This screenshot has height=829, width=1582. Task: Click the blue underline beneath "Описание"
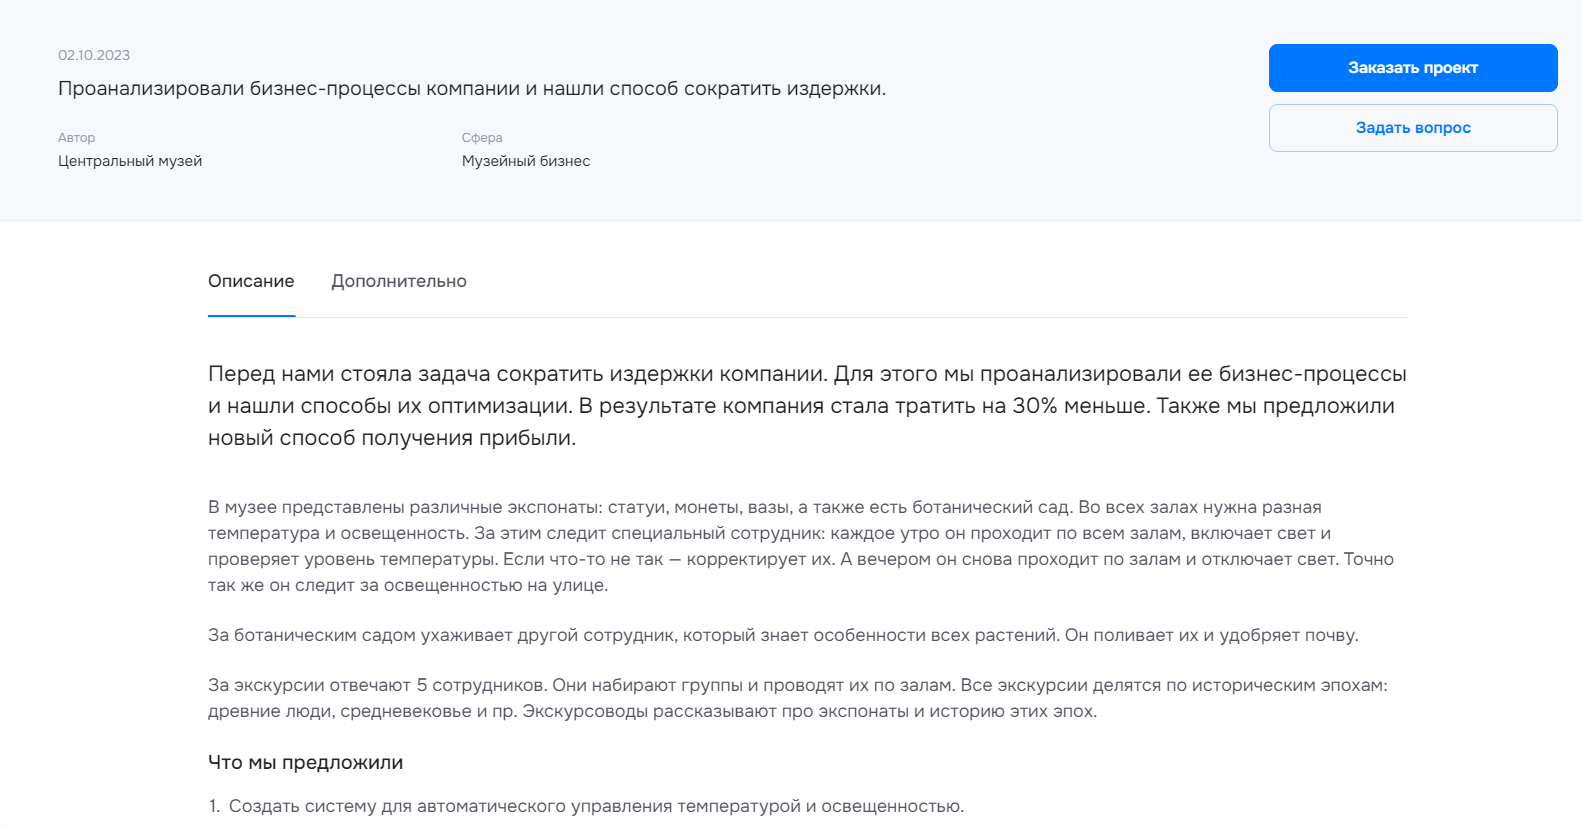251,315
